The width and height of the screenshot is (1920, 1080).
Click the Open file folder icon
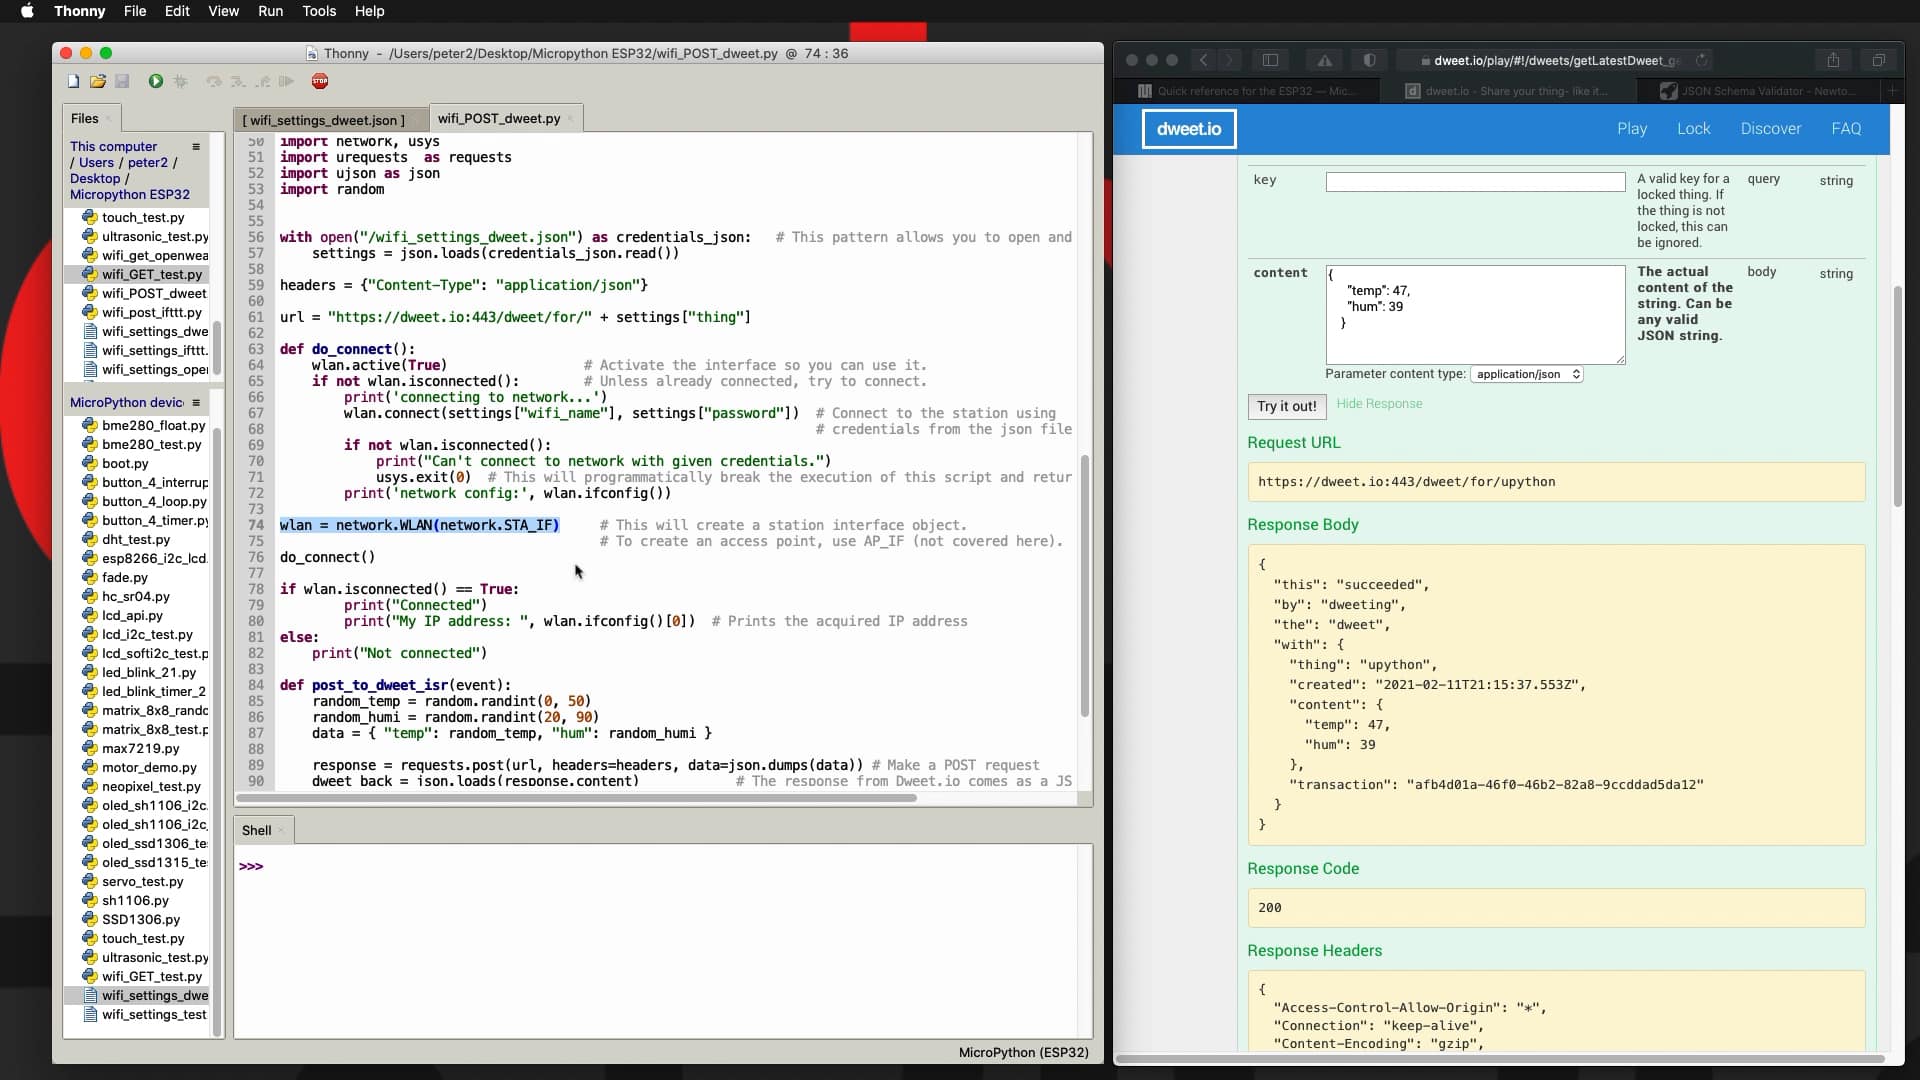(x=98, y=81)
